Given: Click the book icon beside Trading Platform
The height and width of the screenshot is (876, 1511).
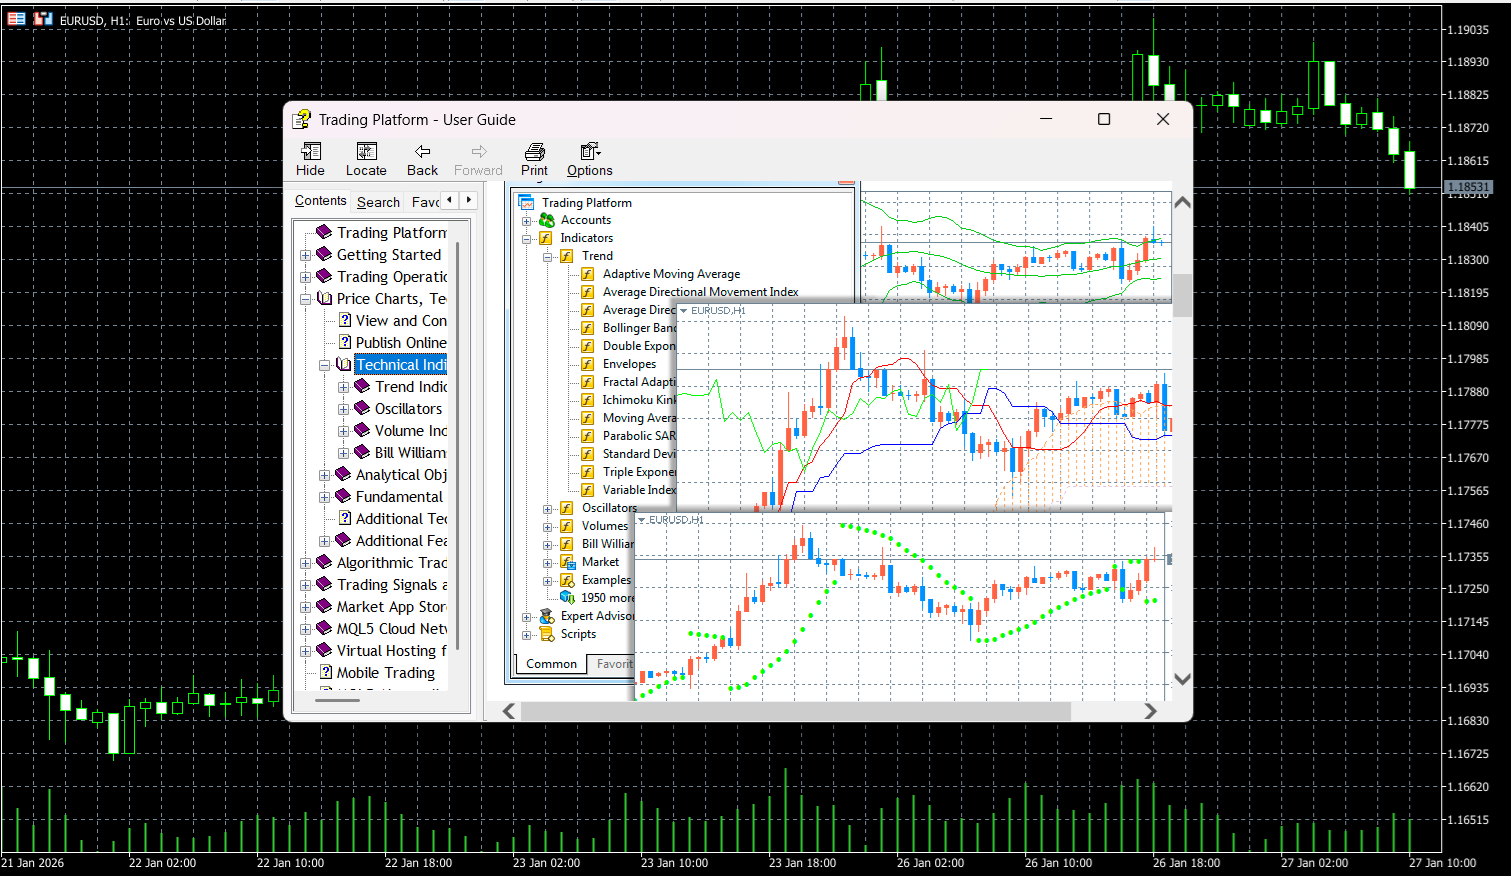Looking at the screenshot, I should click(324, 232).
